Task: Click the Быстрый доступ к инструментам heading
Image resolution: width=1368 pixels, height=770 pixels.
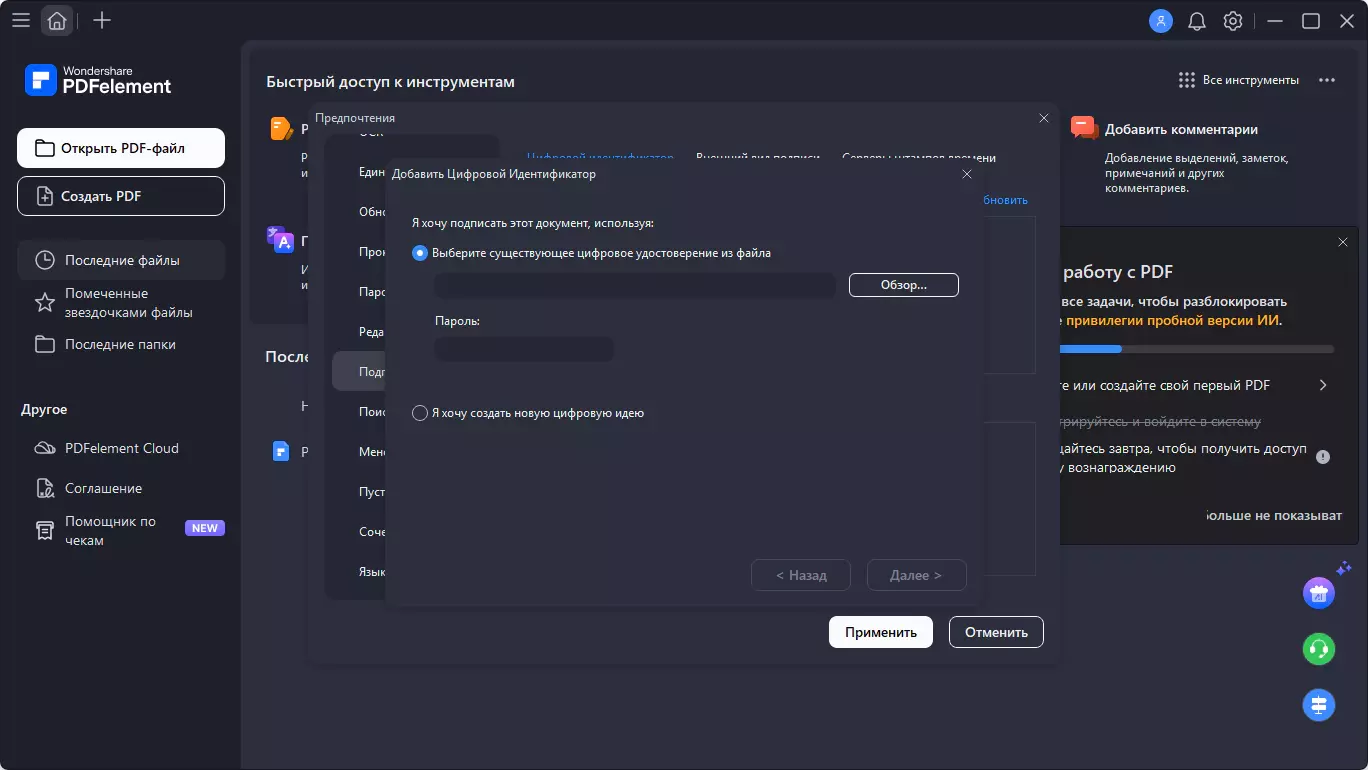Action: click(x=390, y=82)
